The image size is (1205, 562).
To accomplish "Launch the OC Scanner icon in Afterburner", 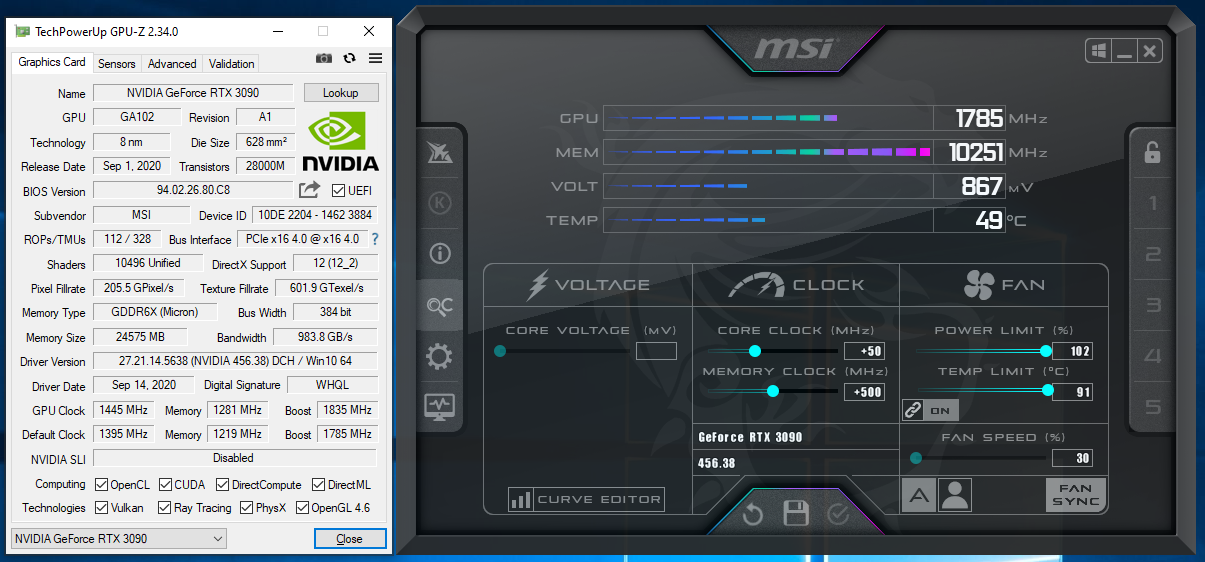I will pos(440,305).
